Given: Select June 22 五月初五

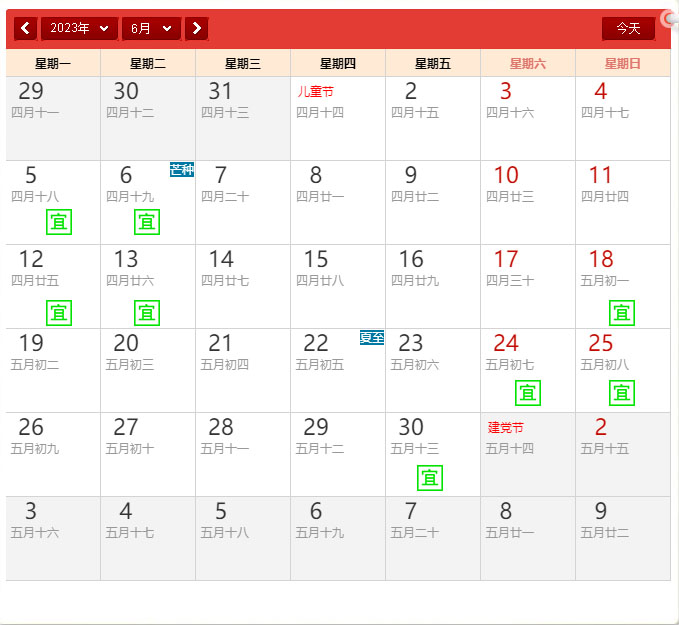Looking at the screenshot, I should 338,371.
